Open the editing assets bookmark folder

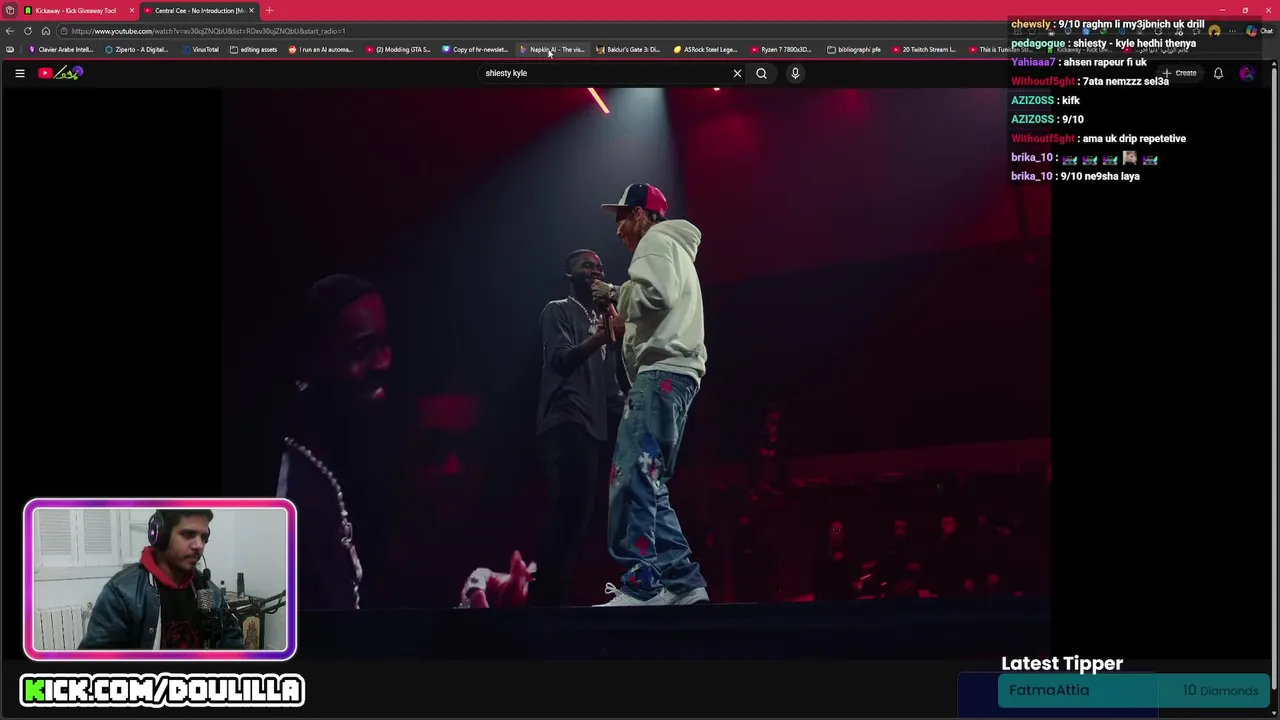coord(254,49)
